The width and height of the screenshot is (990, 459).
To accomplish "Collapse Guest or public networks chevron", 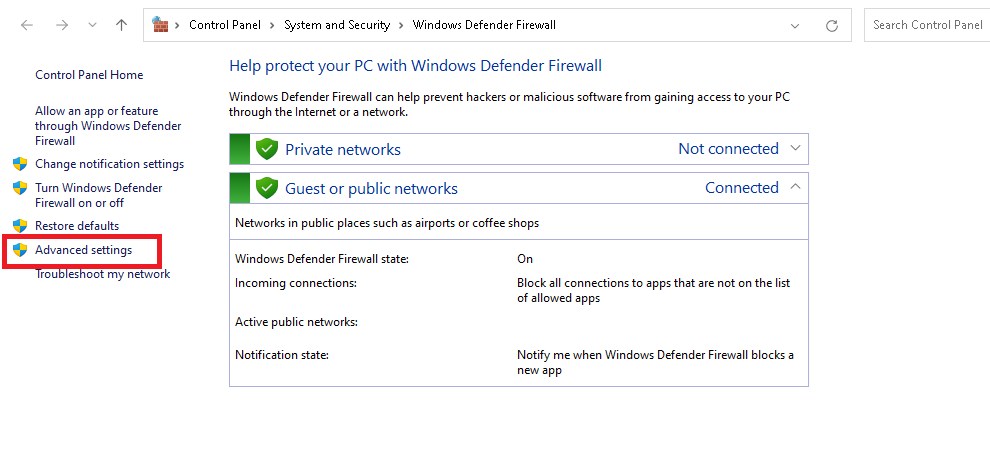I will coord(796,187).
